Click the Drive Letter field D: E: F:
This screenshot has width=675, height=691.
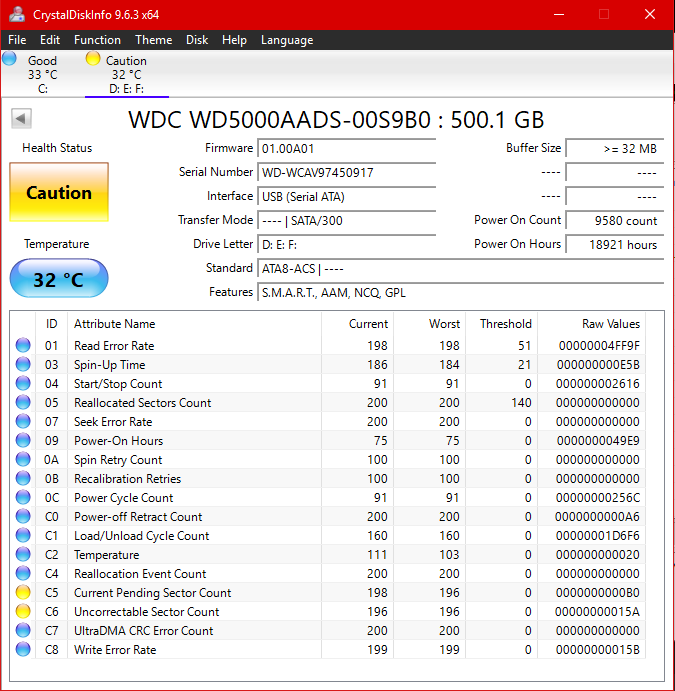coord(347,245)
